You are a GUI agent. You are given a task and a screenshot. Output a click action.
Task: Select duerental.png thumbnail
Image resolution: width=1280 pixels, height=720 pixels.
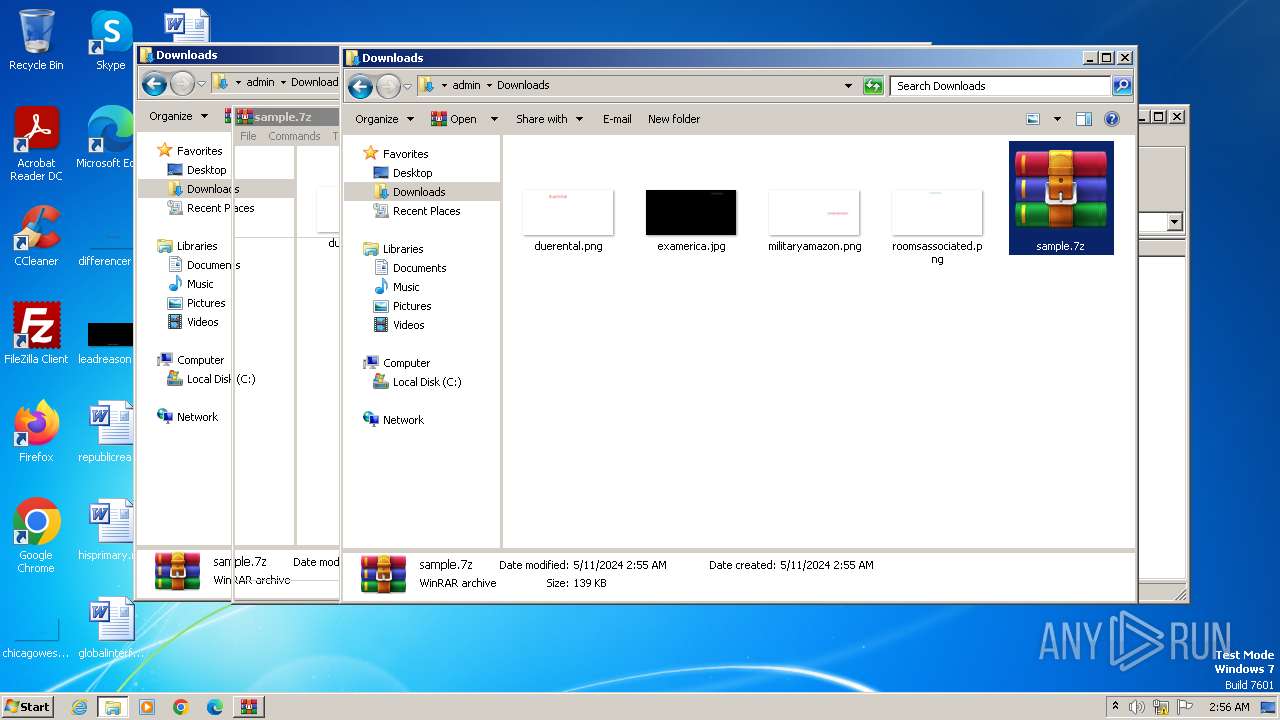click(x=568, y=221)
